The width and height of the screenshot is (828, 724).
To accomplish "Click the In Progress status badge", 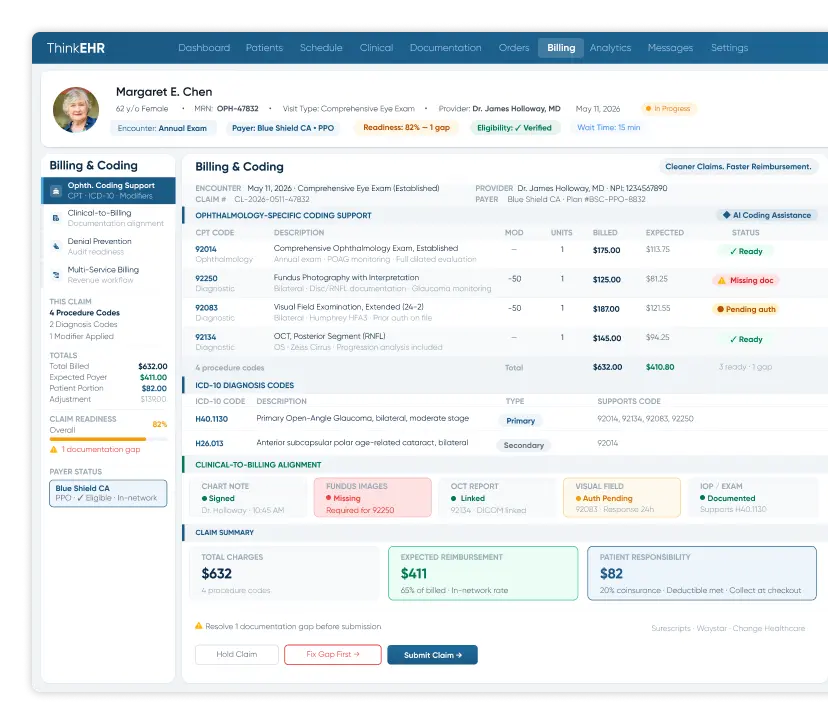I will click(668, 108).
